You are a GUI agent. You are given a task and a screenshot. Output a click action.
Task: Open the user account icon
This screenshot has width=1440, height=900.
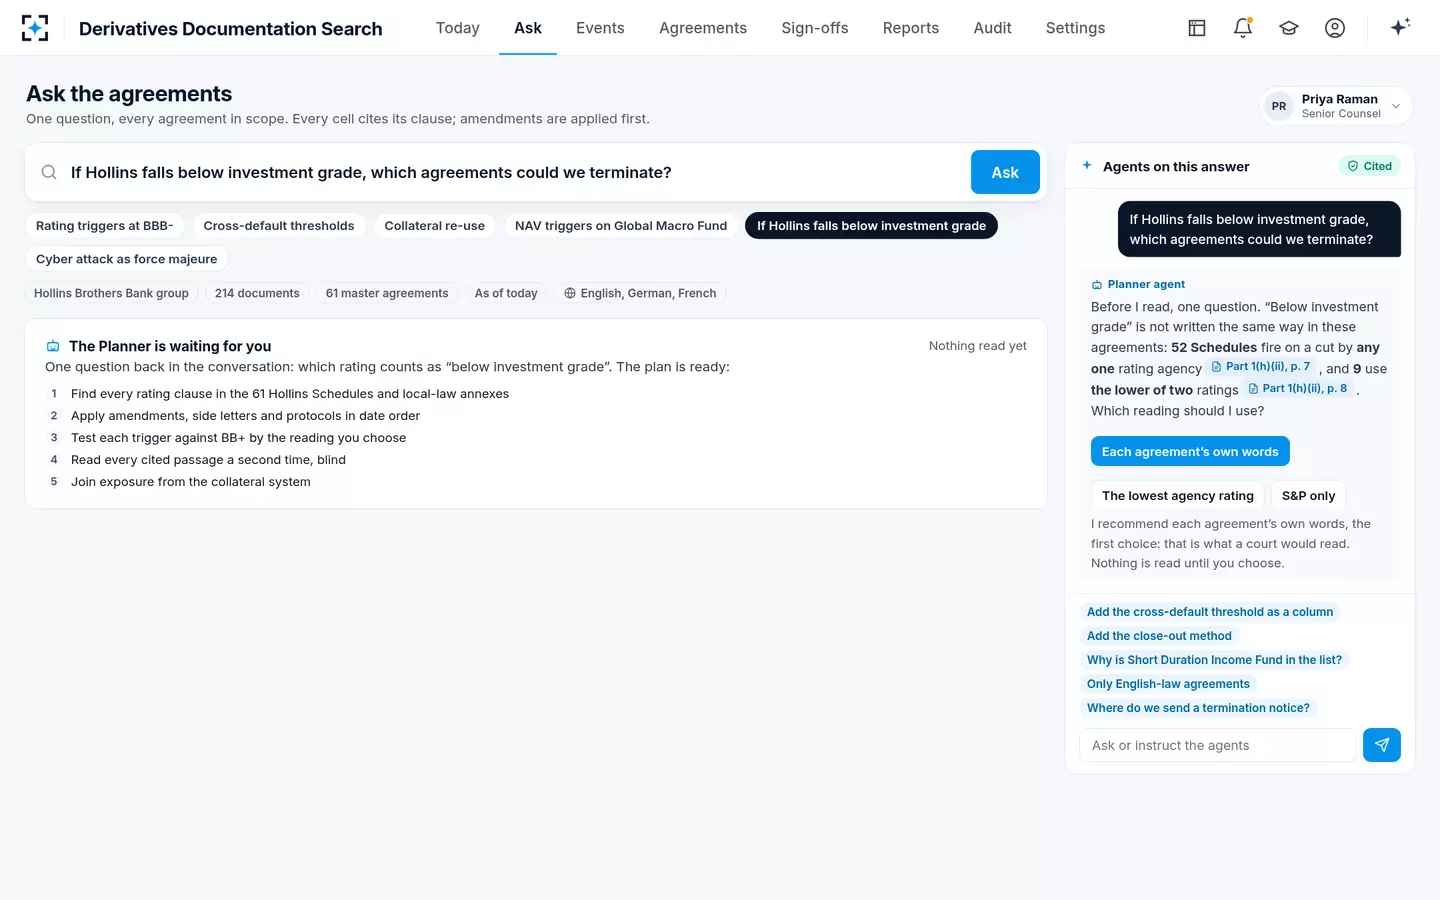(x=1335, y=28)
